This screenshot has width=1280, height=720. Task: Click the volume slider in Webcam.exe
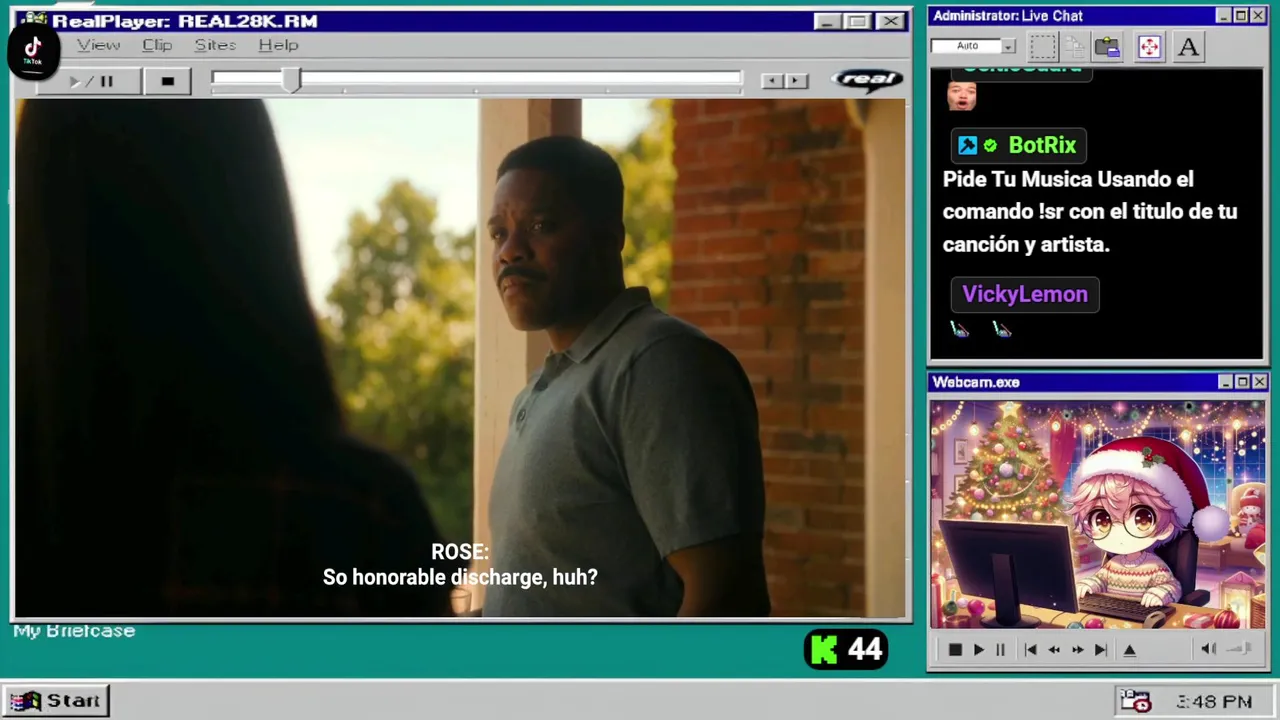point(1240,649)
